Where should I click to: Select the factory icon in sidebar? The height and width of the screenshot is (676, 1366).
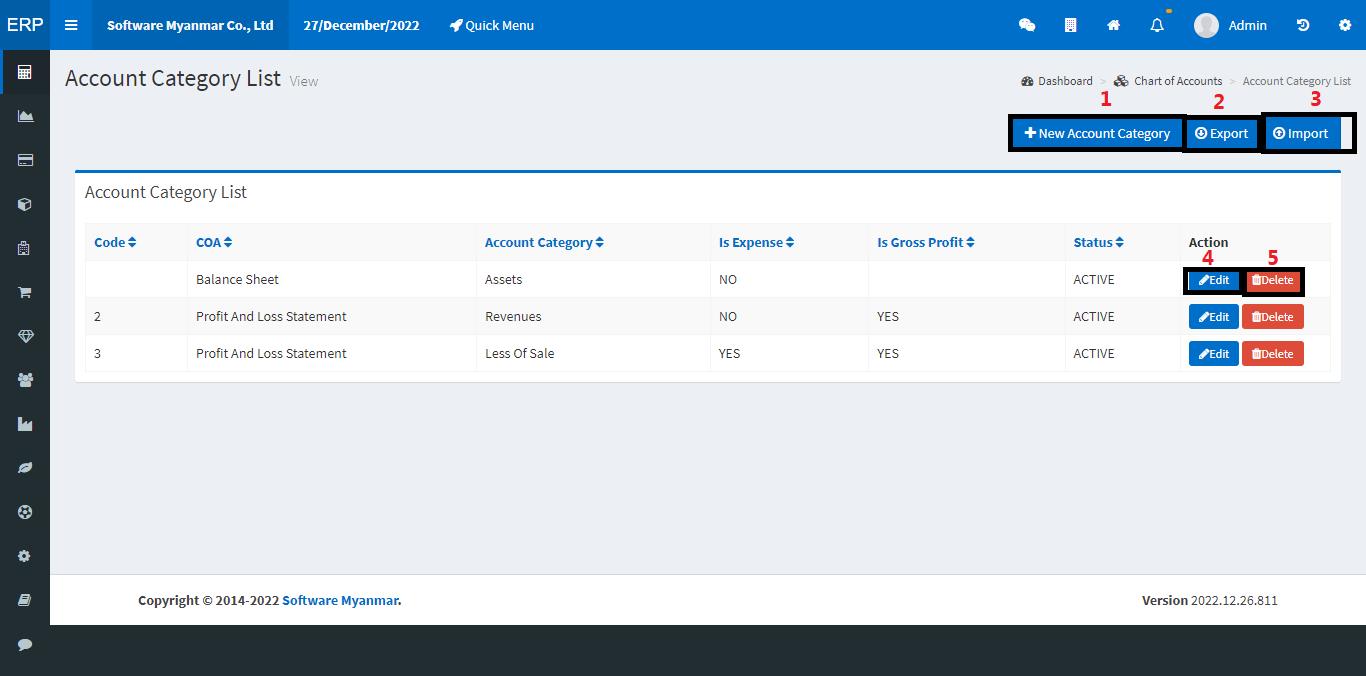pyautogui.click(x=25, y=424)
